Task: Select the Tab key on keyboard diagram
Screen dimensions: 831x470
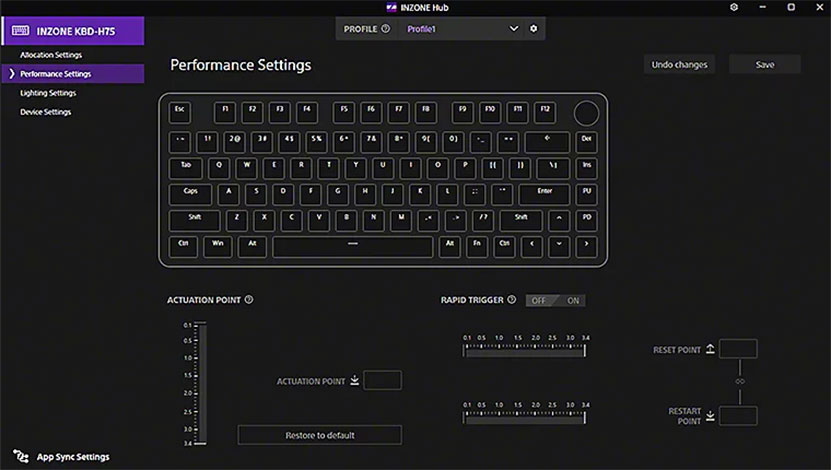Action: pos(186,168)
